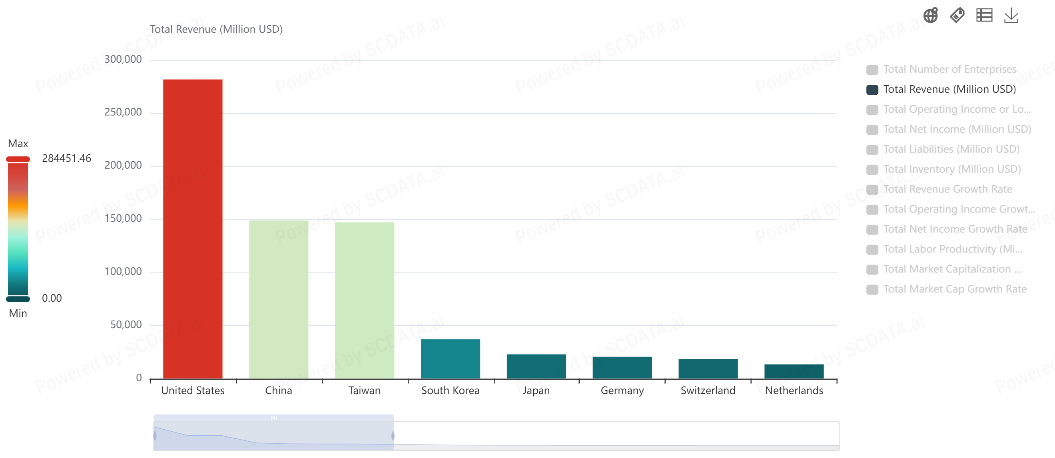Click the price tag label icon
Viewport: 1055px width, 458px height.
click(957, 15)
